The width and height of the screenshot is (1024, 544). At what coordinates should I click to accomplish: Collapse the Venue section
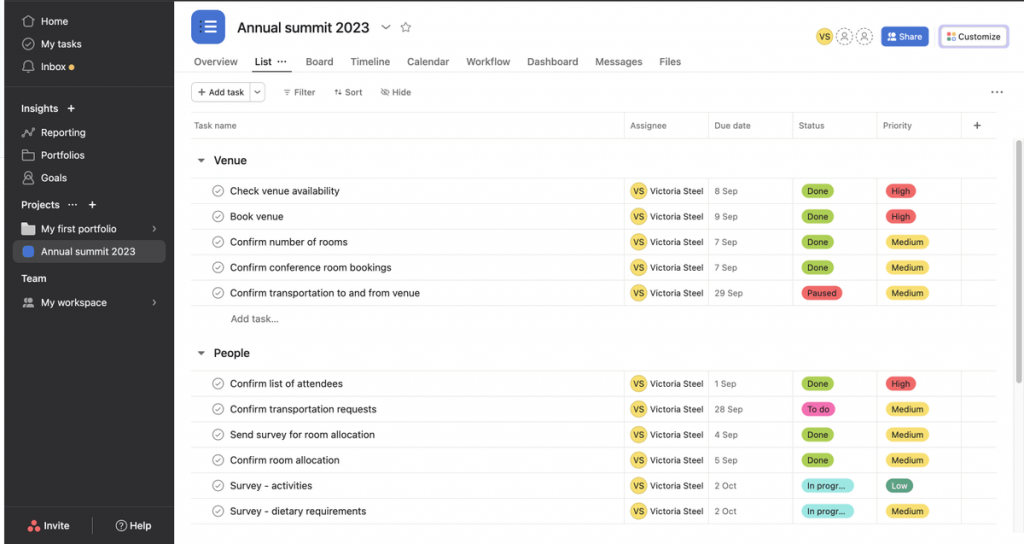[x=201, y=161]
